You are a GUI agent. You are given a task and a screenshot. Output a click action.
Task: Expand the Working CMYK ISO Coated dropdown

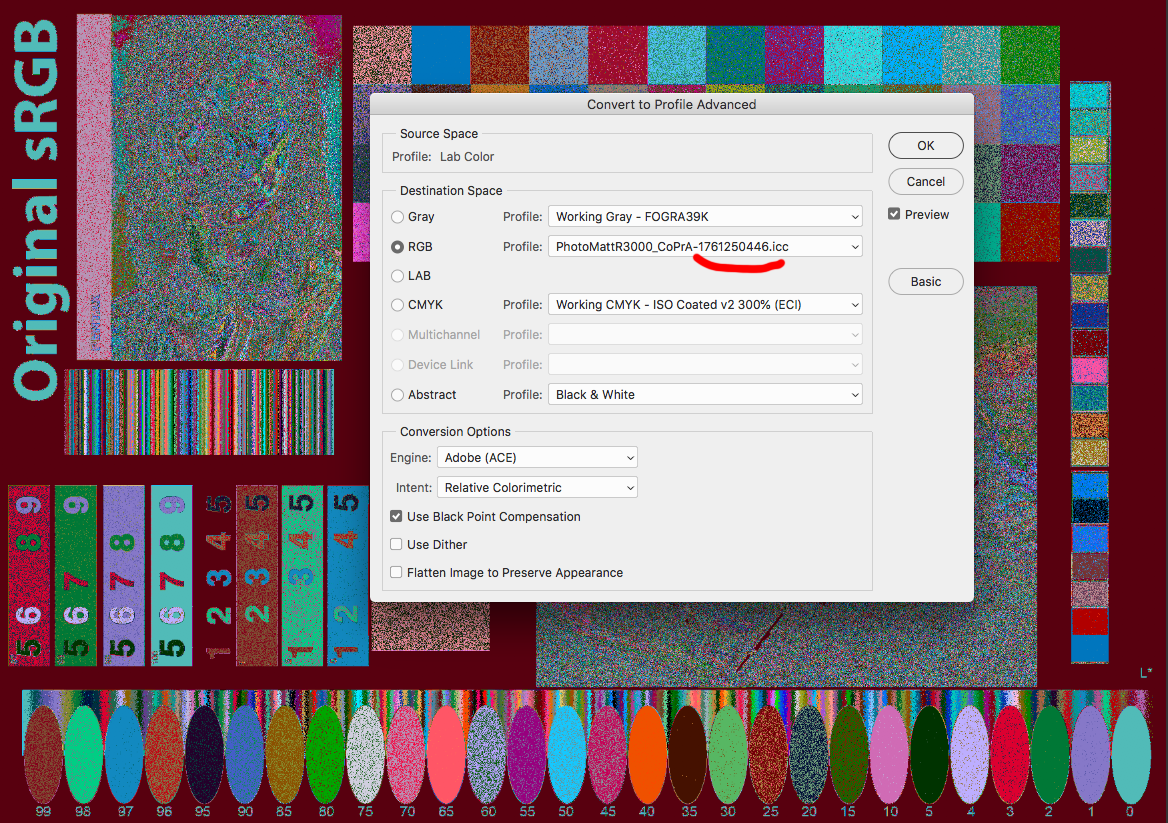click(x=704, y=305)
